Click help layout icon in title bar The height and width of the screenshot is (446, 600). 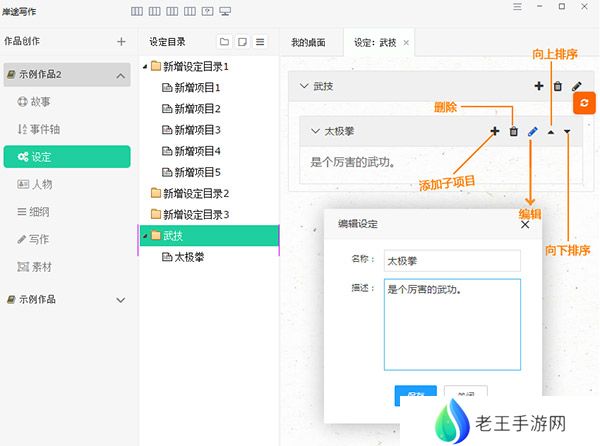click(x=207, y=11)
